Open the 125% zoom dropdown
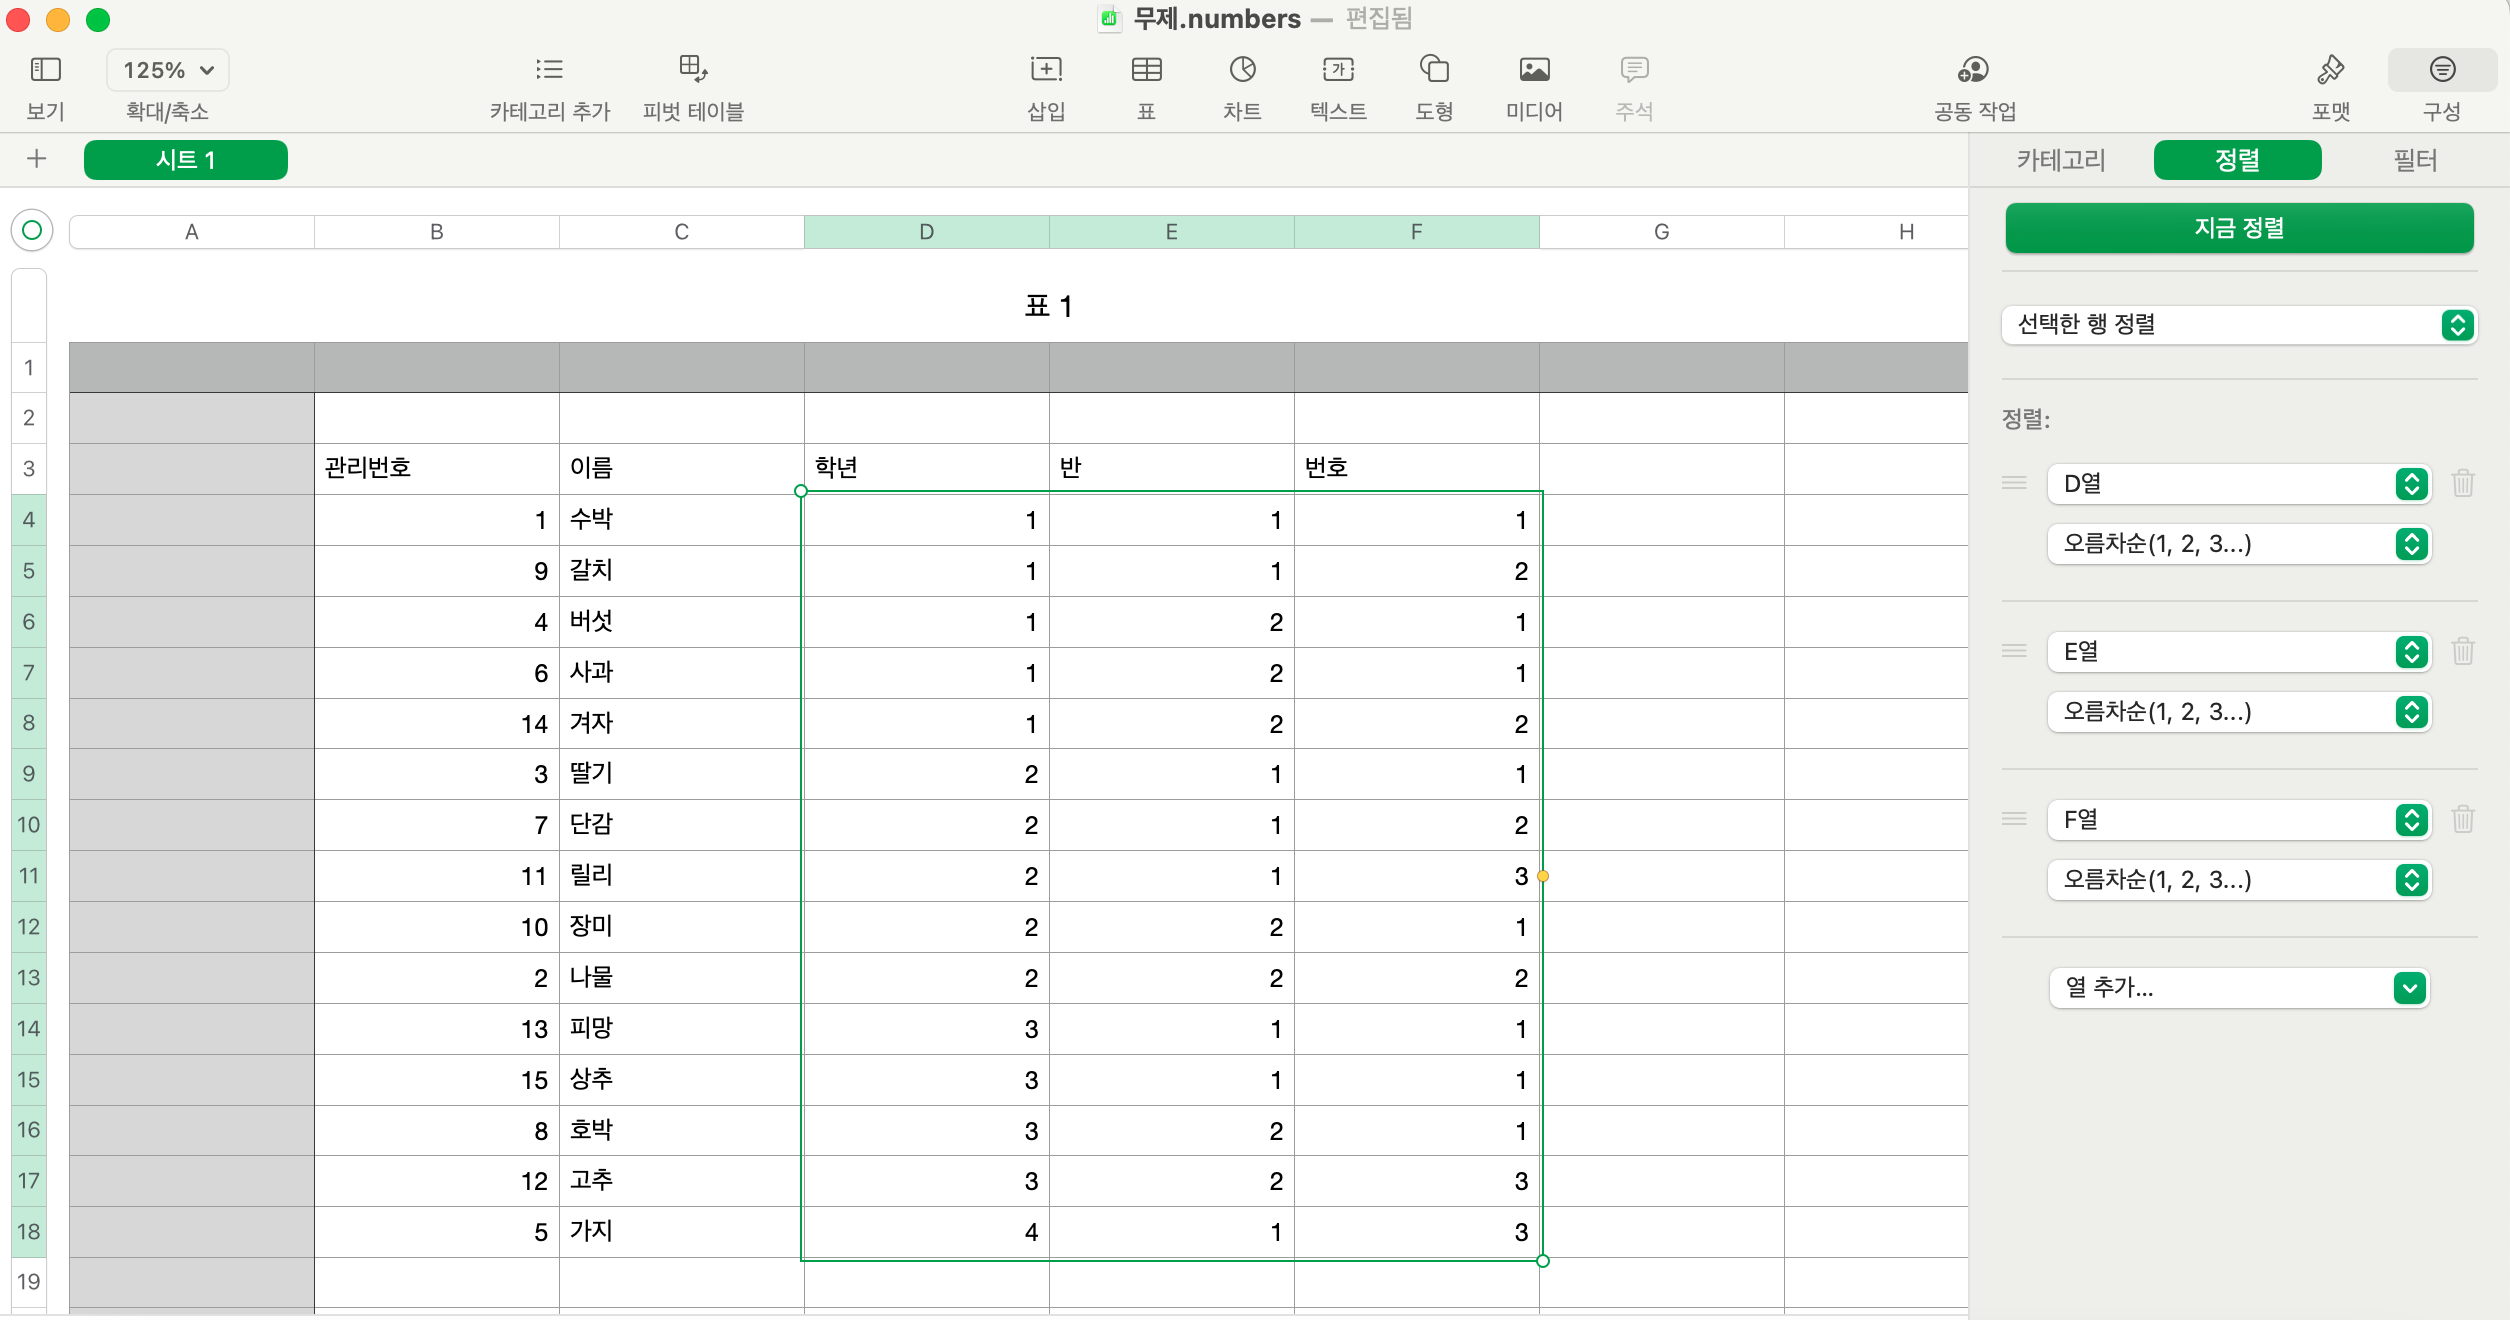The height and width of the screenshot is (1320, 2510). tap(168, 70)
